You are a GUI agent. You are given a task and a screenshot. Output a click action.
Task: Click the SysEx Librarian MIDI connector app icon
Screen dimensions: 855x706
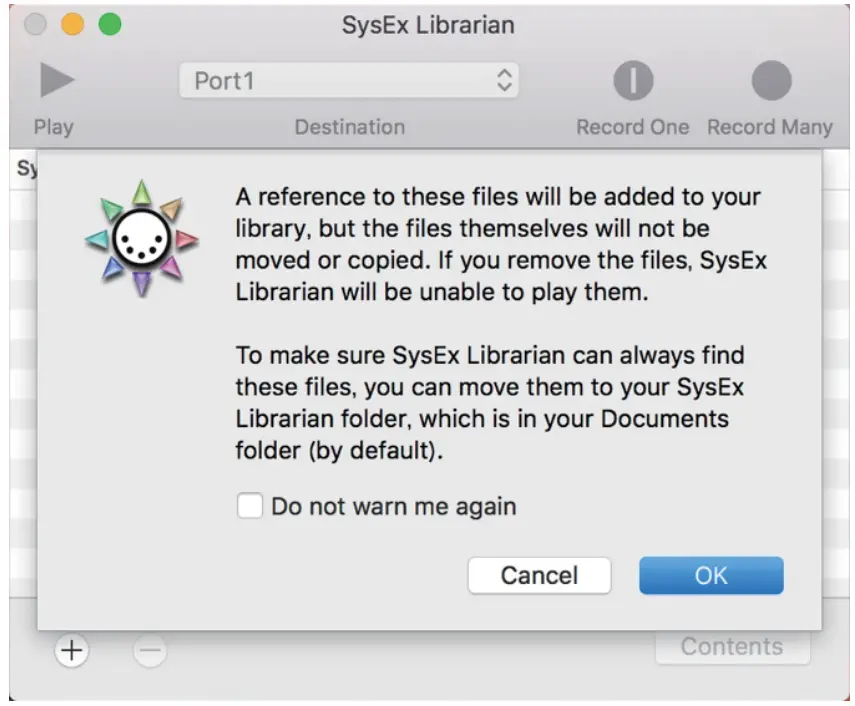tap(142, 239)
